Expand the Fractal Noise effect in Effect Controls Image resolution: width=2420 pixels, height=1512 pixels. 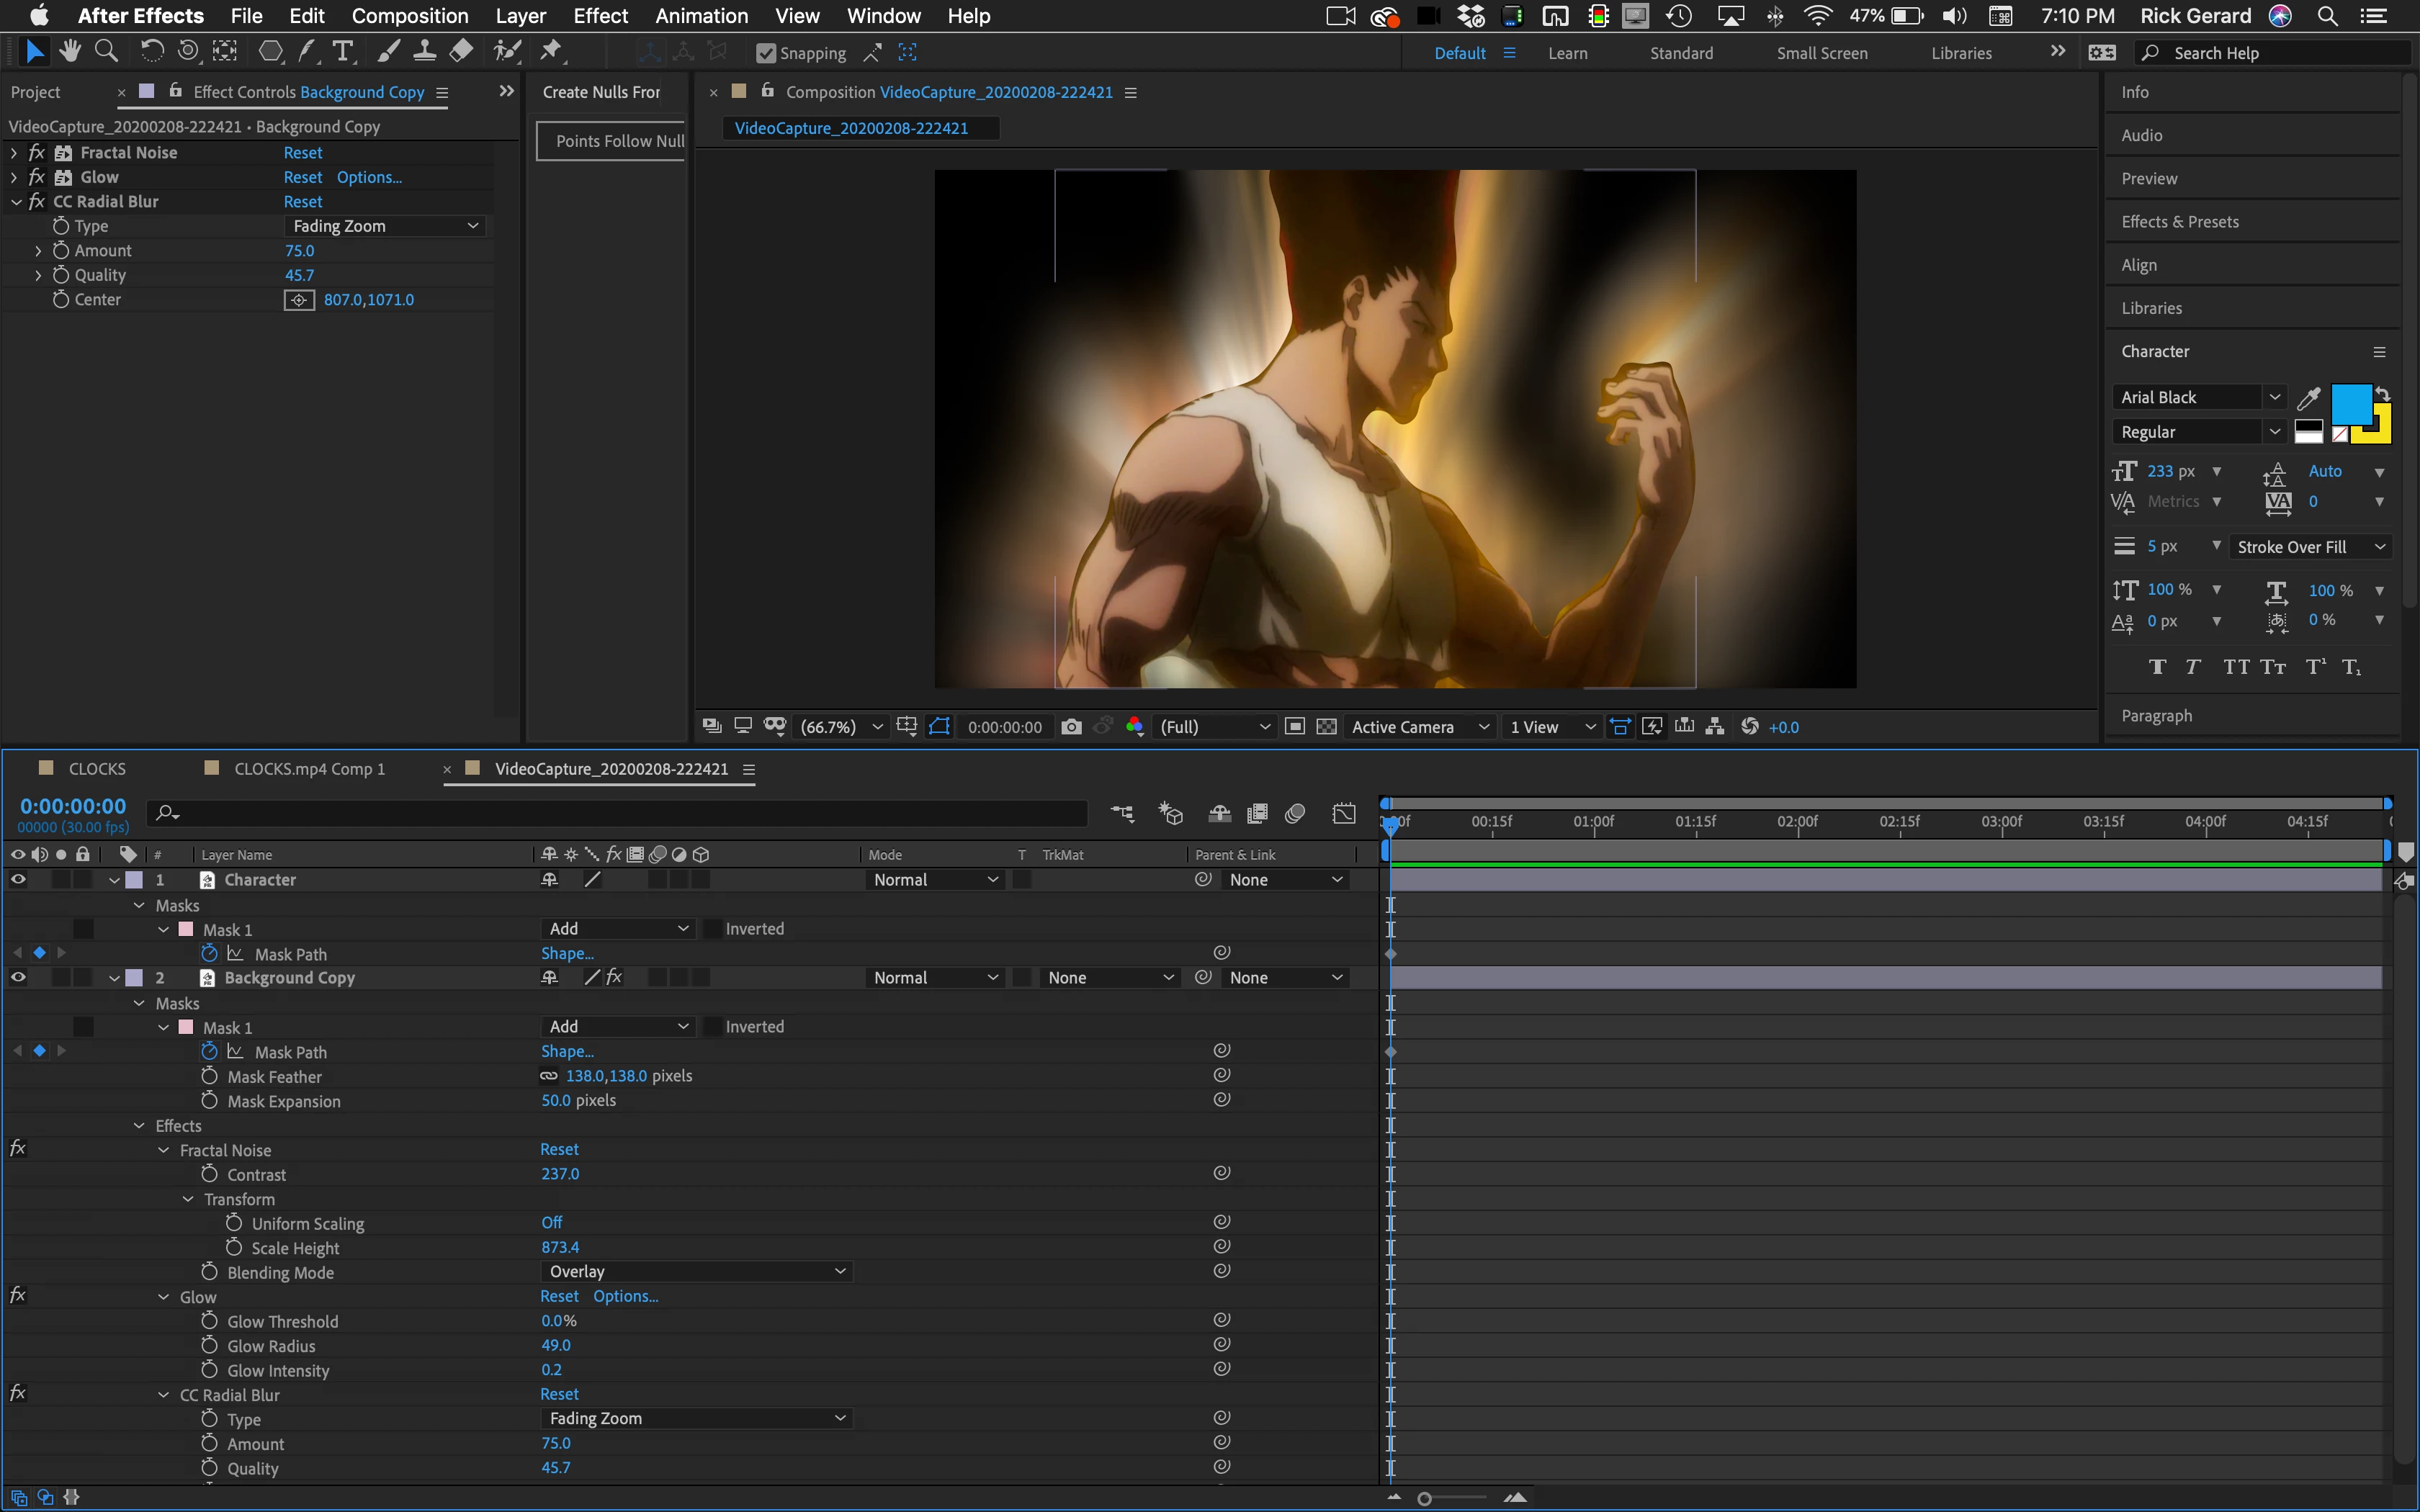[x=14, y=153]
